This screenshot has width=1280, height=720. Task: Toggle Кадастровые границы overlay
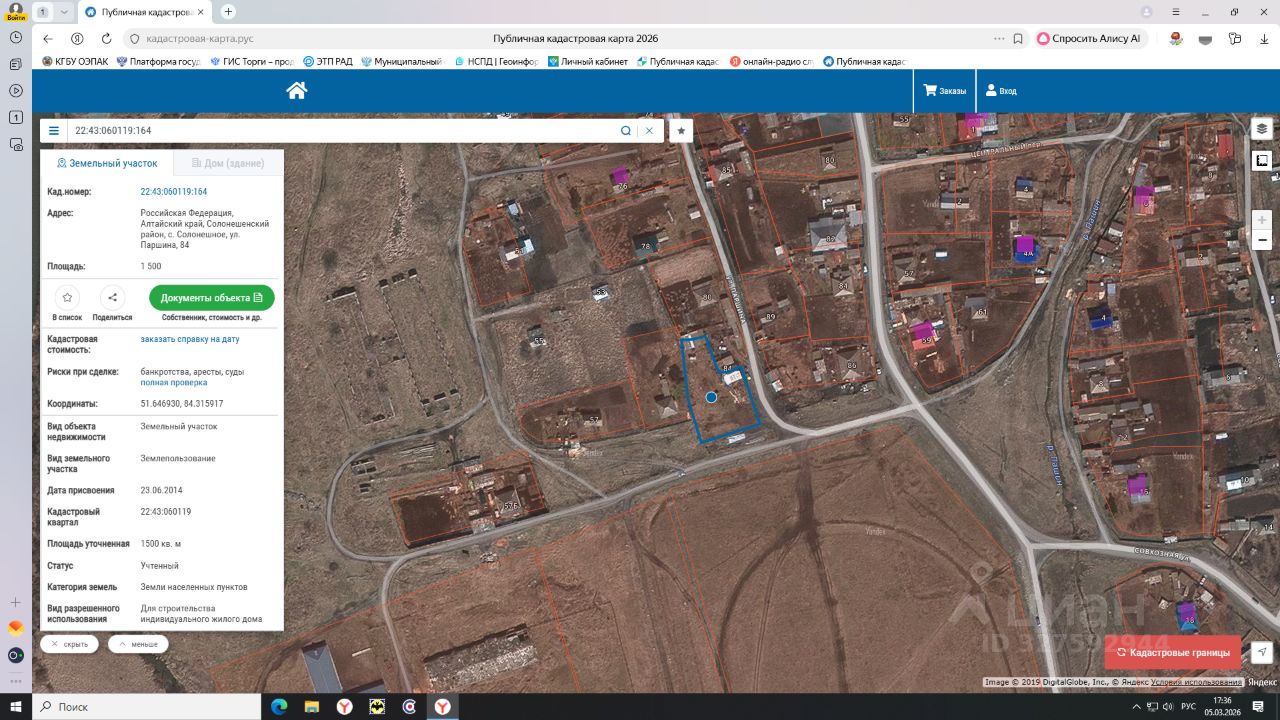click(x=1173, y=653)
